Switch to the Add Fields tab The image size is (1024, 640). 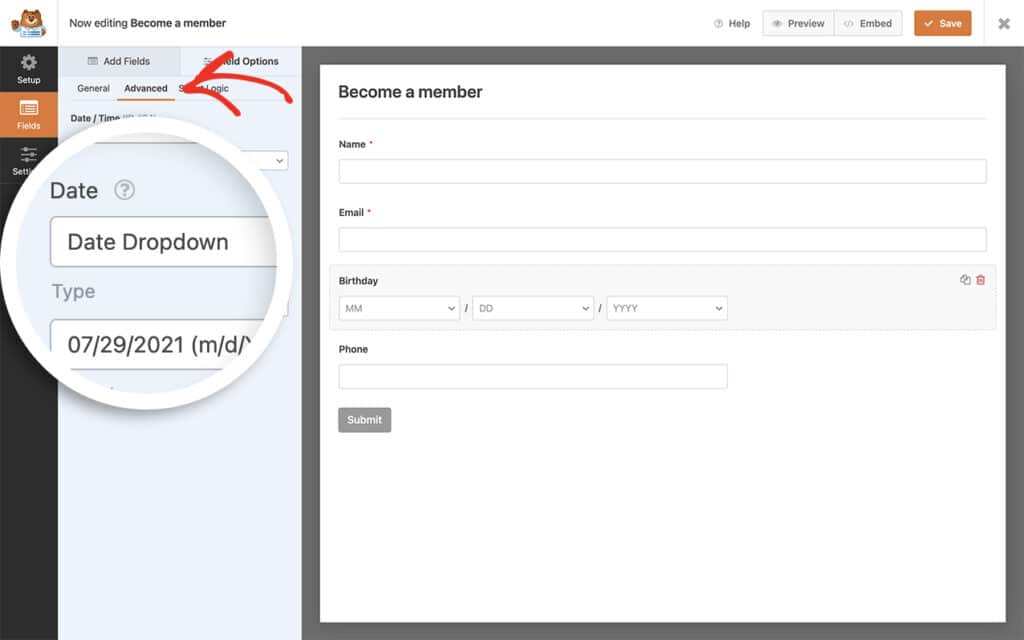point(119,61)
